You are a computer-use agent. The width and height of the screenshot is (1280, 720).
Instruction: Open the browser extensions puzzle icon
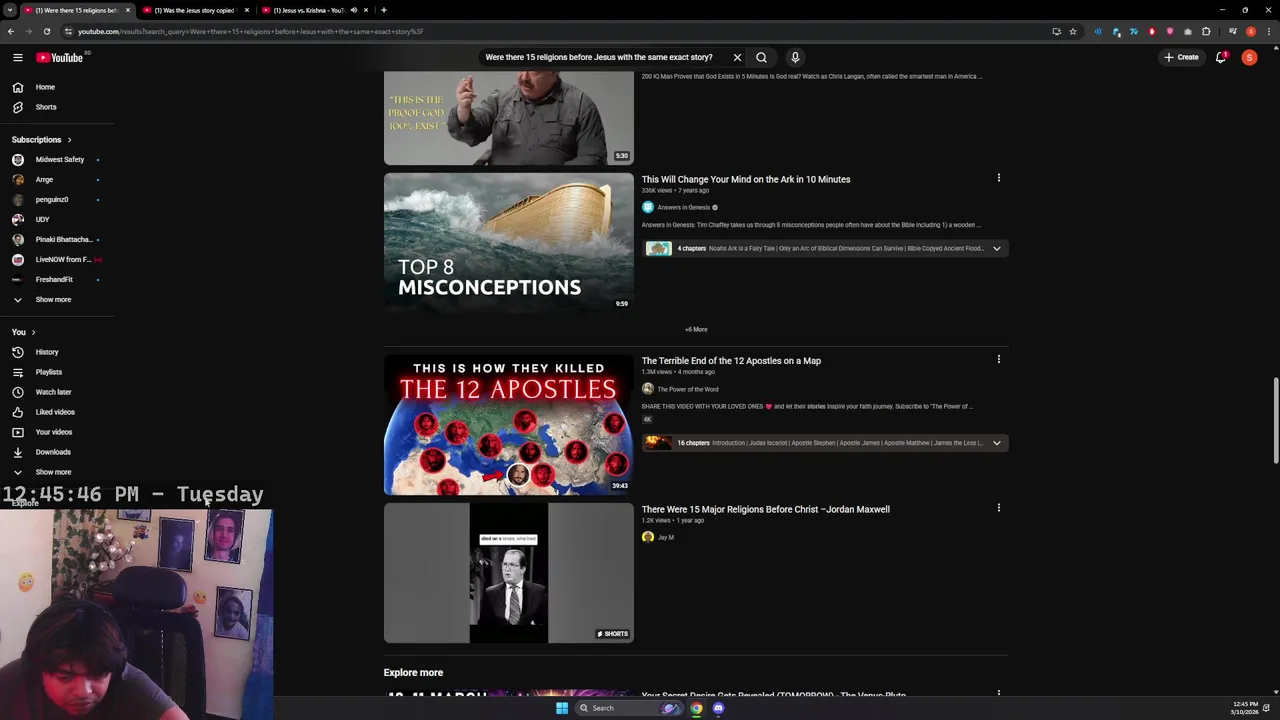(x=1206, y=31)
